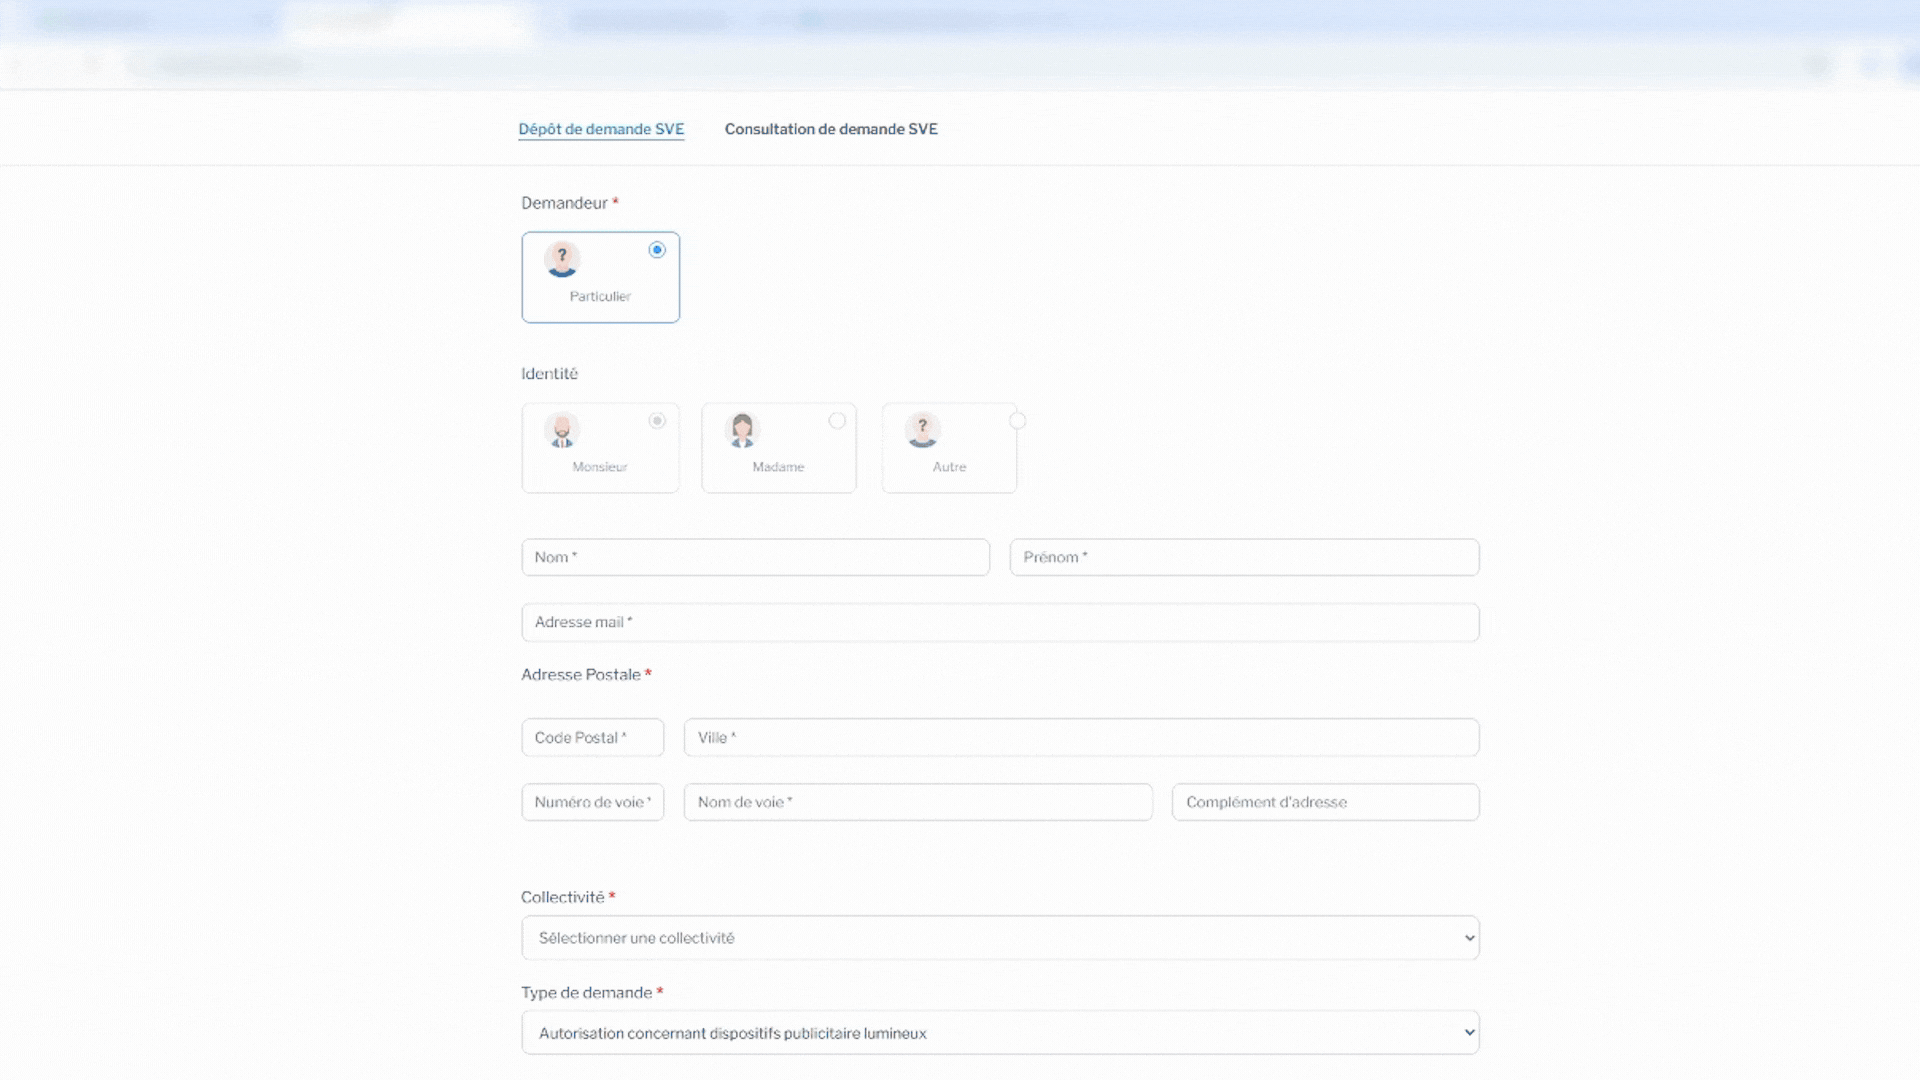
Task: Pick the Autre radio button
Action: pyautogui.click(x=1017, y=421)
